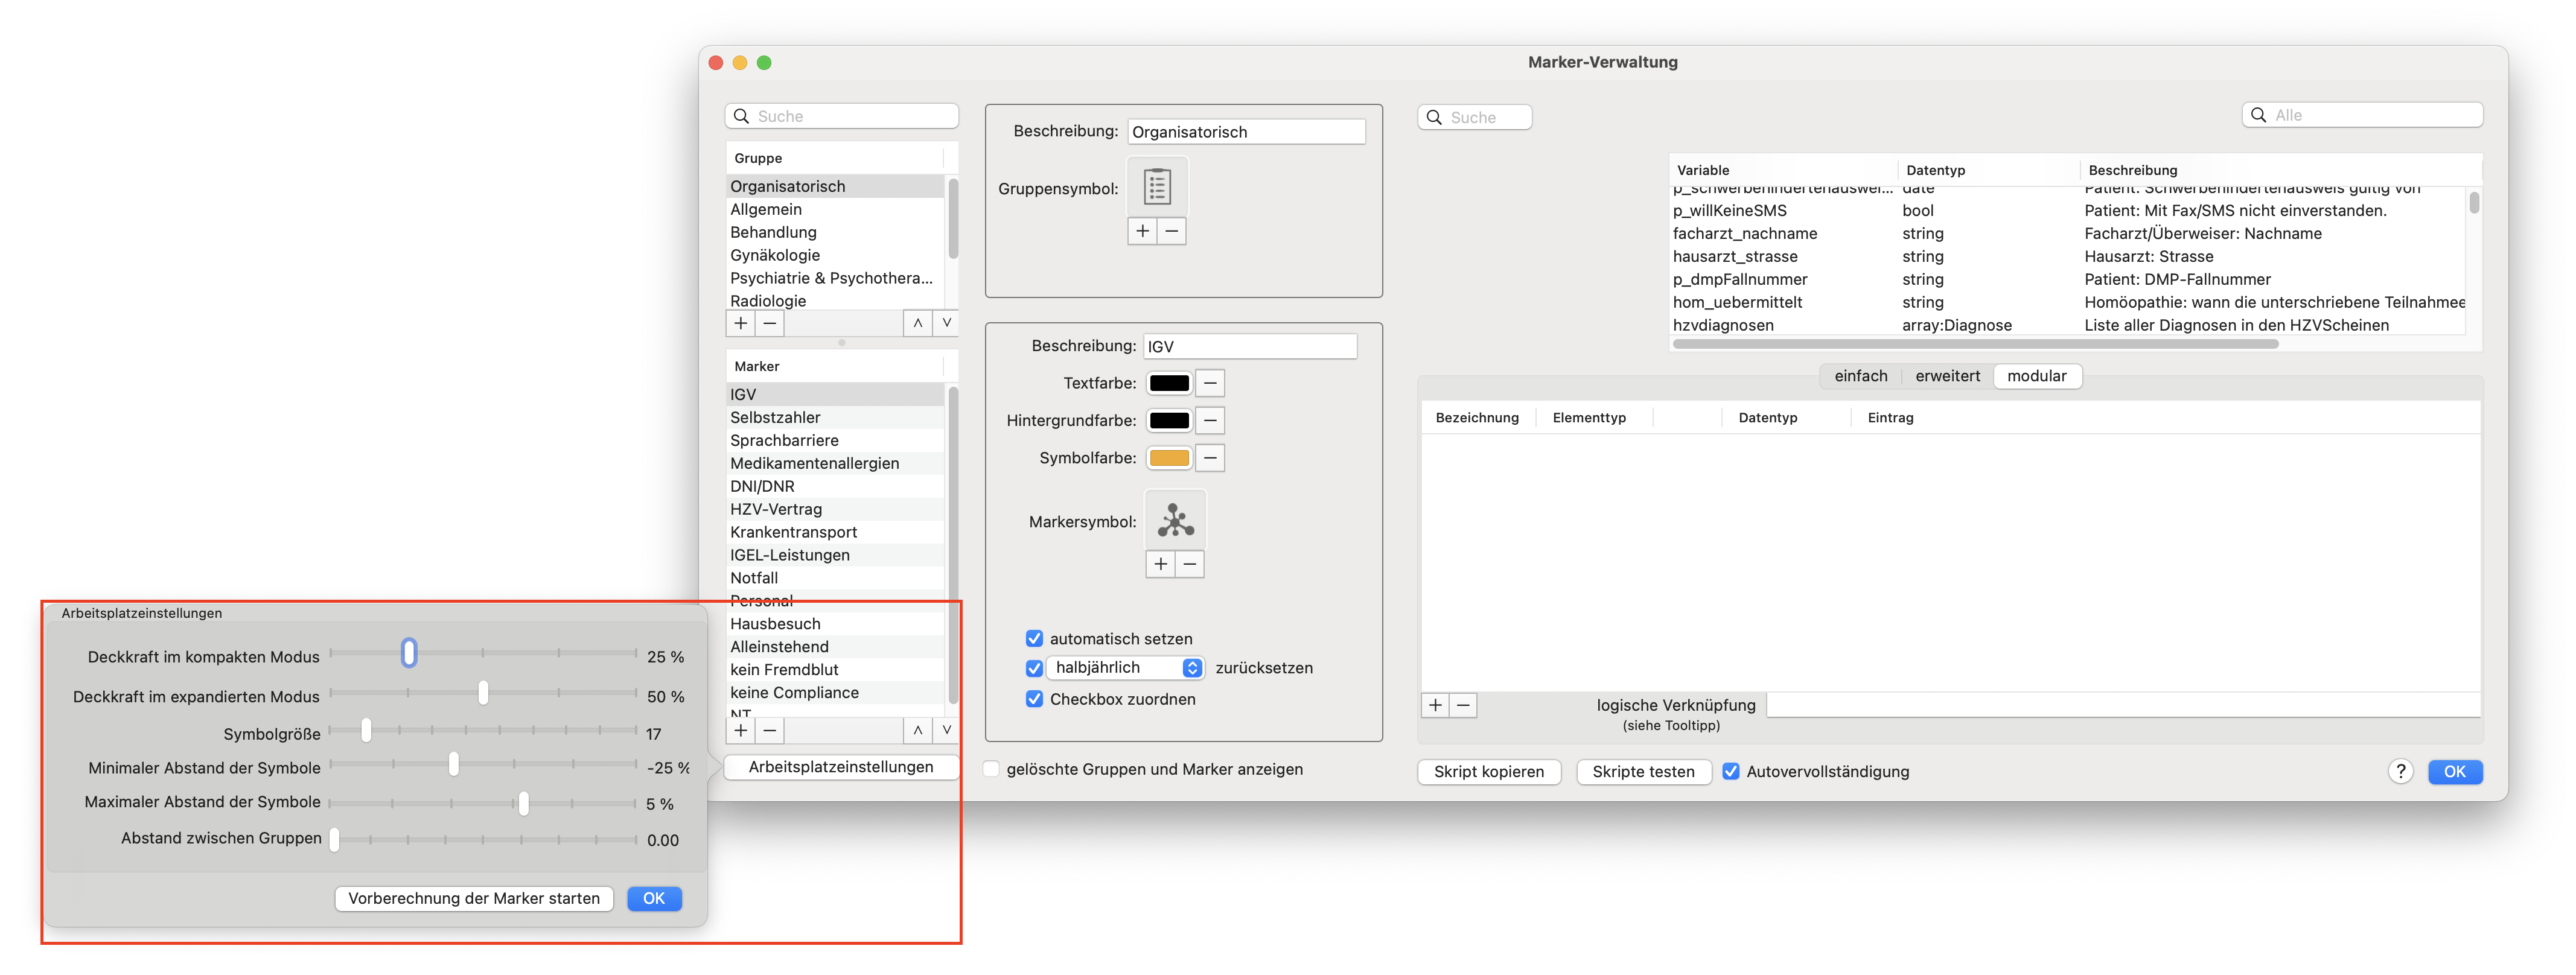The width and height of the screenshot is (2576, 975).
Task: Open the halbjährlich dropdown
Action: (1124, 668)
